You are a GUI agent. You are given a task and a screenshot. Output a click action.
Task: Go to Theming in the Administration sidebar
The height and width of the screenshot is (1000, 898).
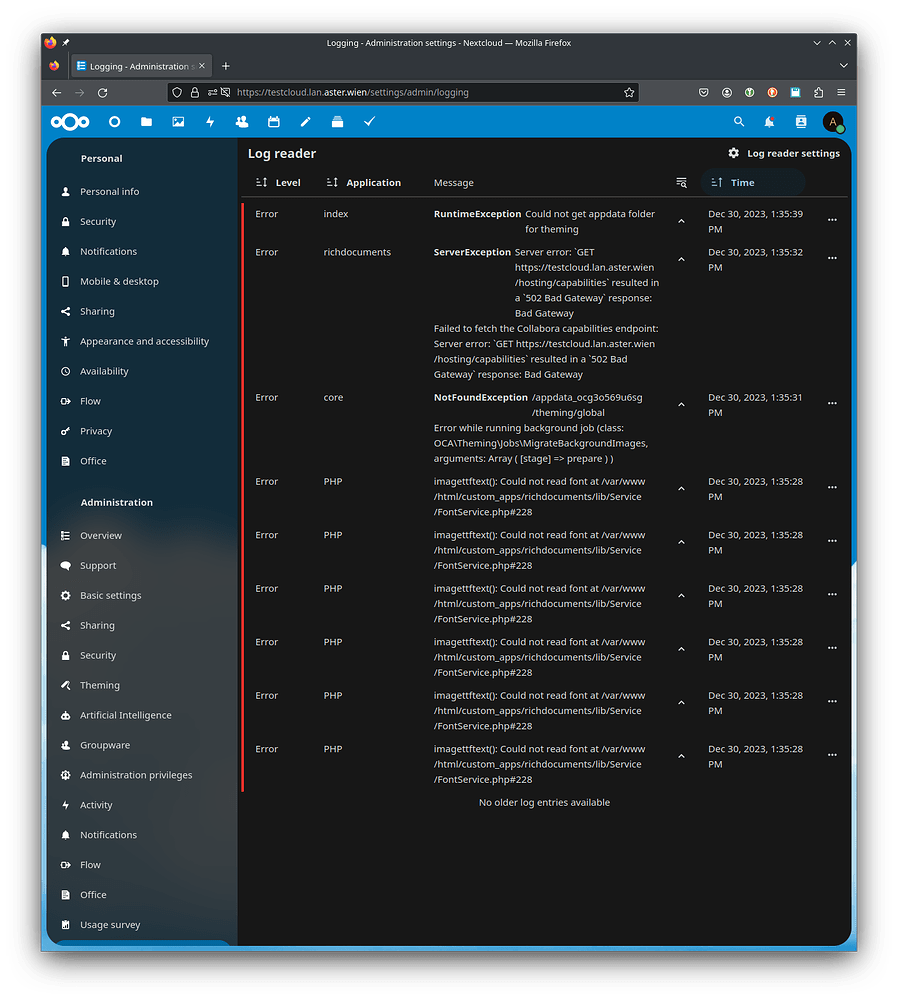tap(100, 685)
